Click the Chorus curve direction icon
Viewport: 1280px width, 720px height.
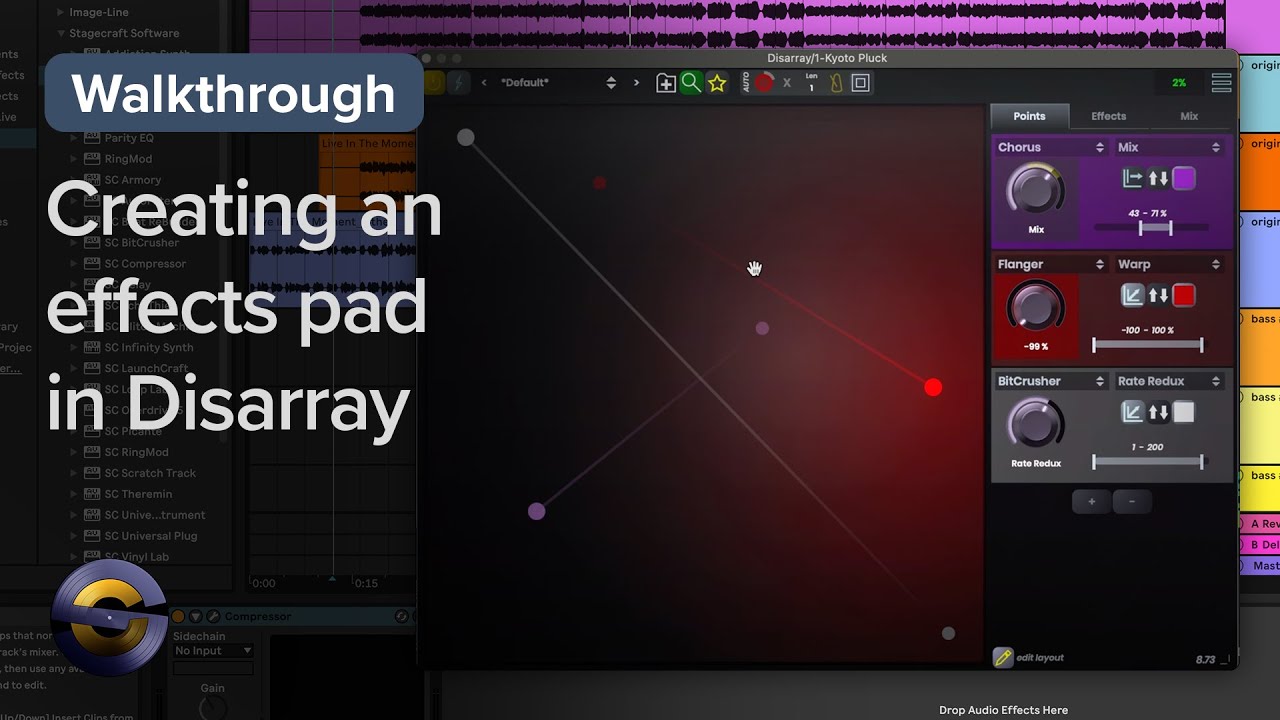click(x=1132, y=179)
